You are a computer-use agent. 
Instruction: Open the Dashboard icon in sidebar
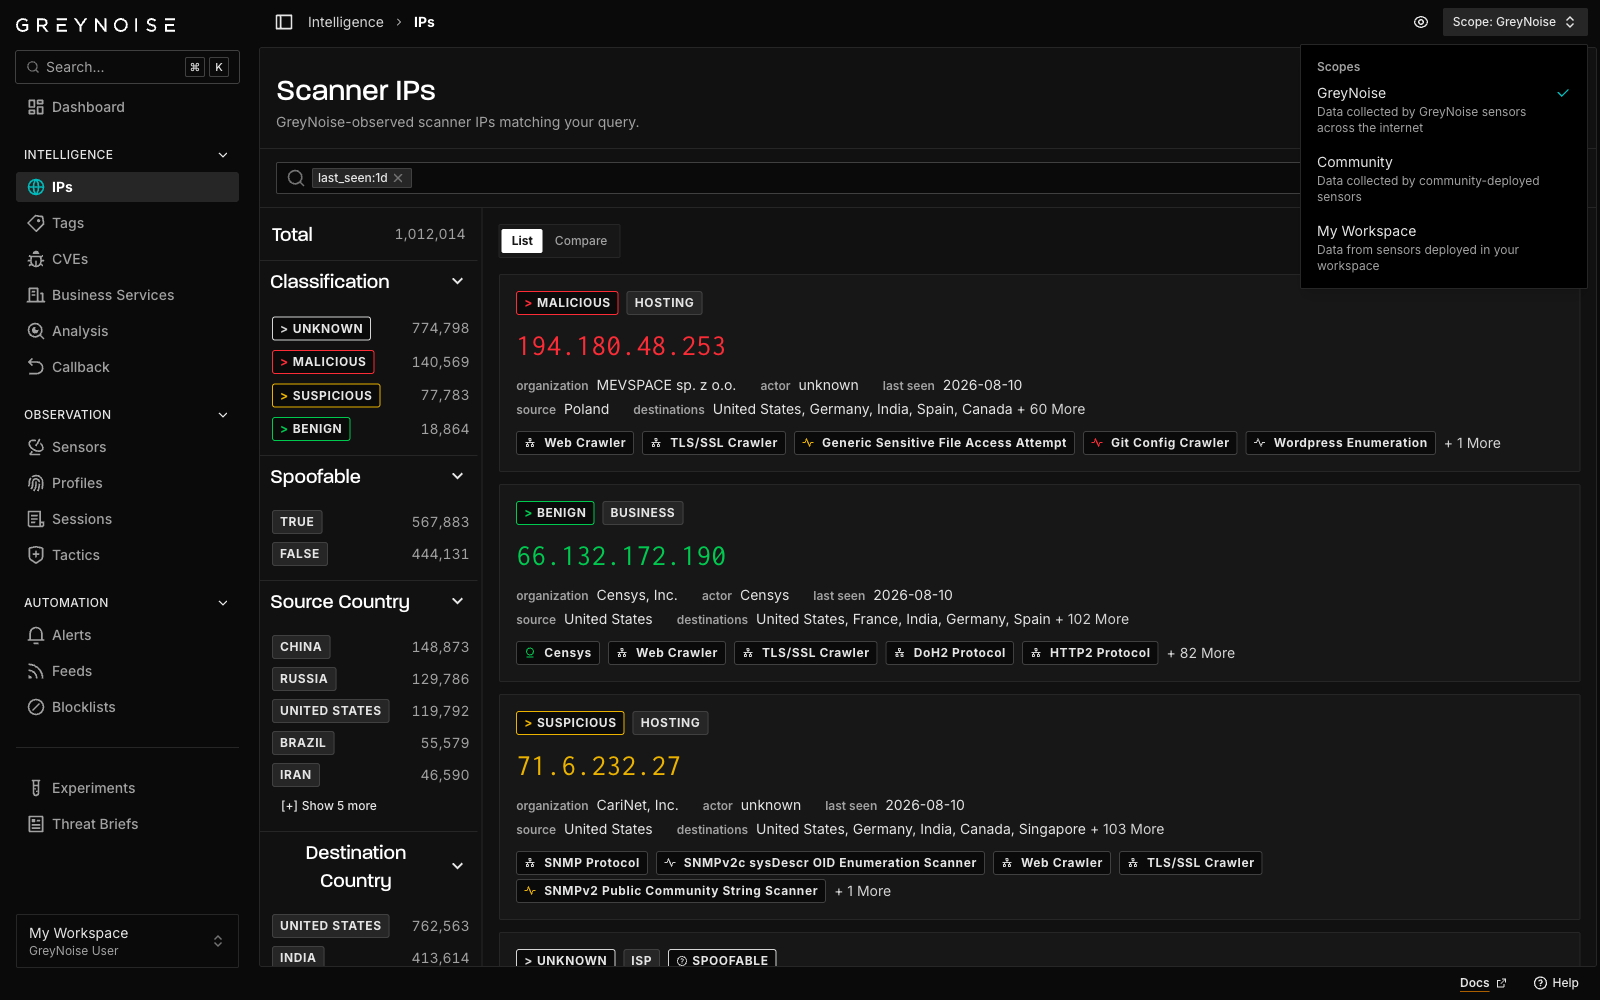point(36,107)
